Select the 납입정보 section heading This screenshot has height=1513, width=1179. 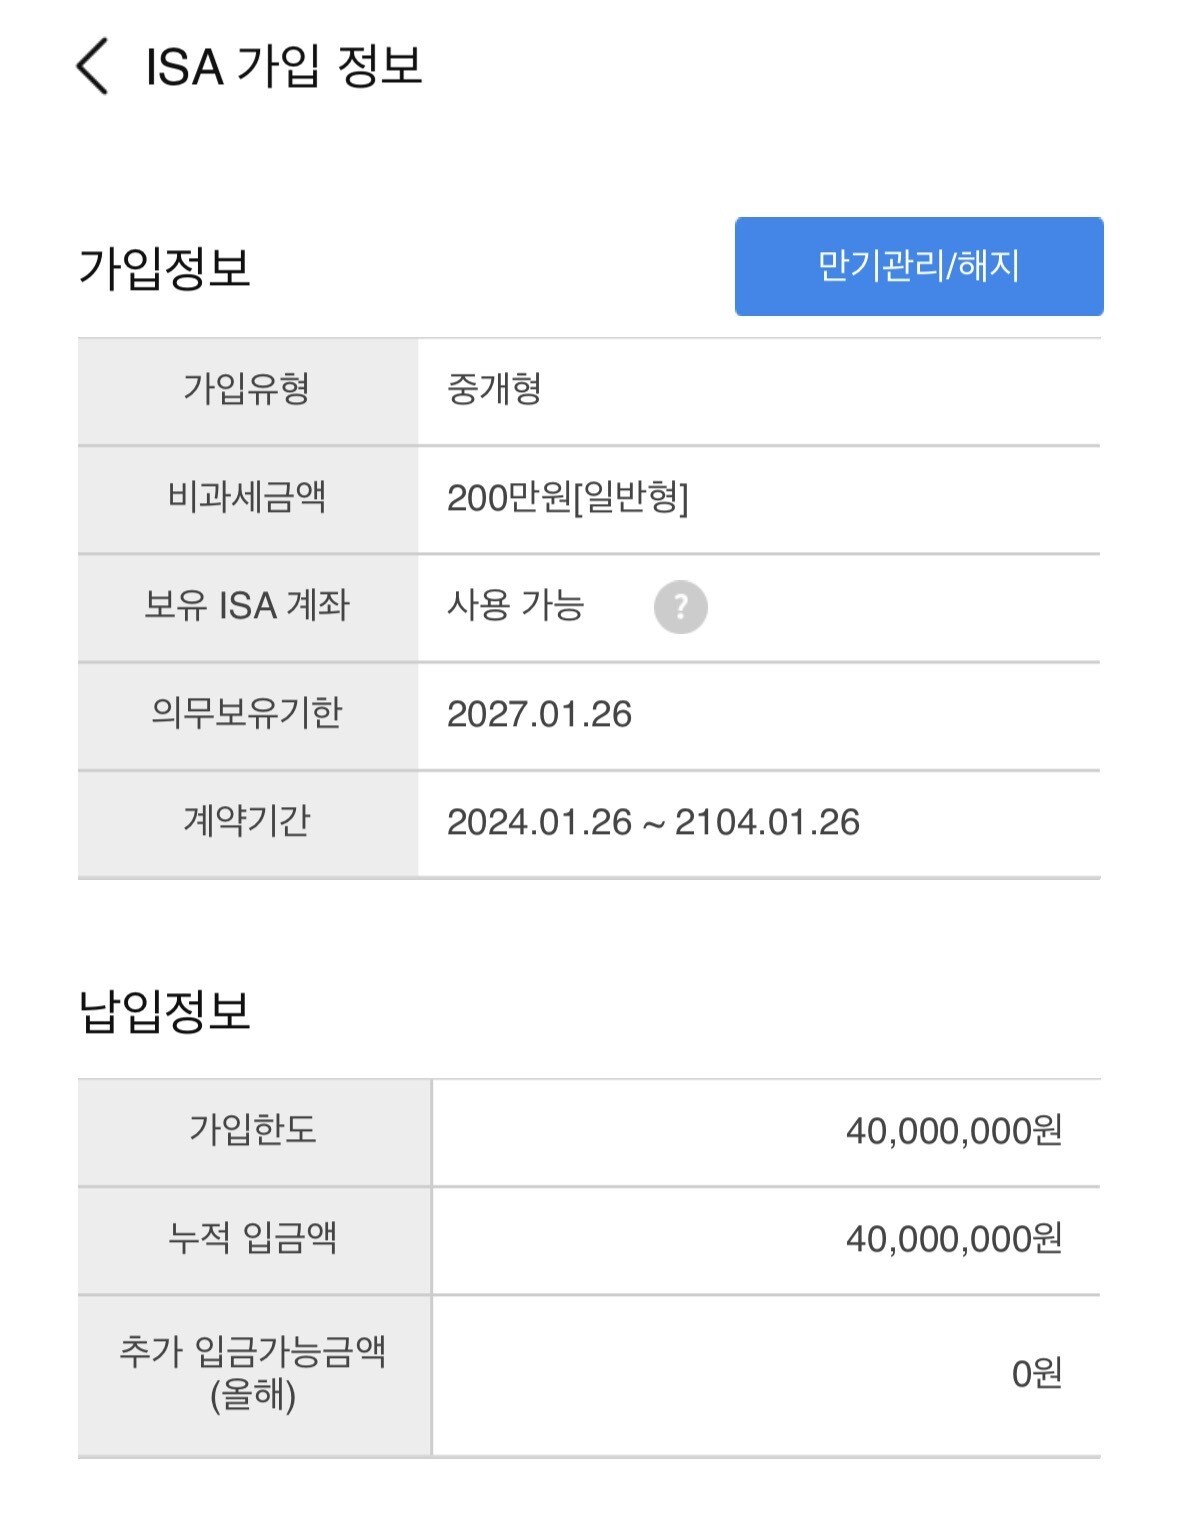click(164, 1010)
